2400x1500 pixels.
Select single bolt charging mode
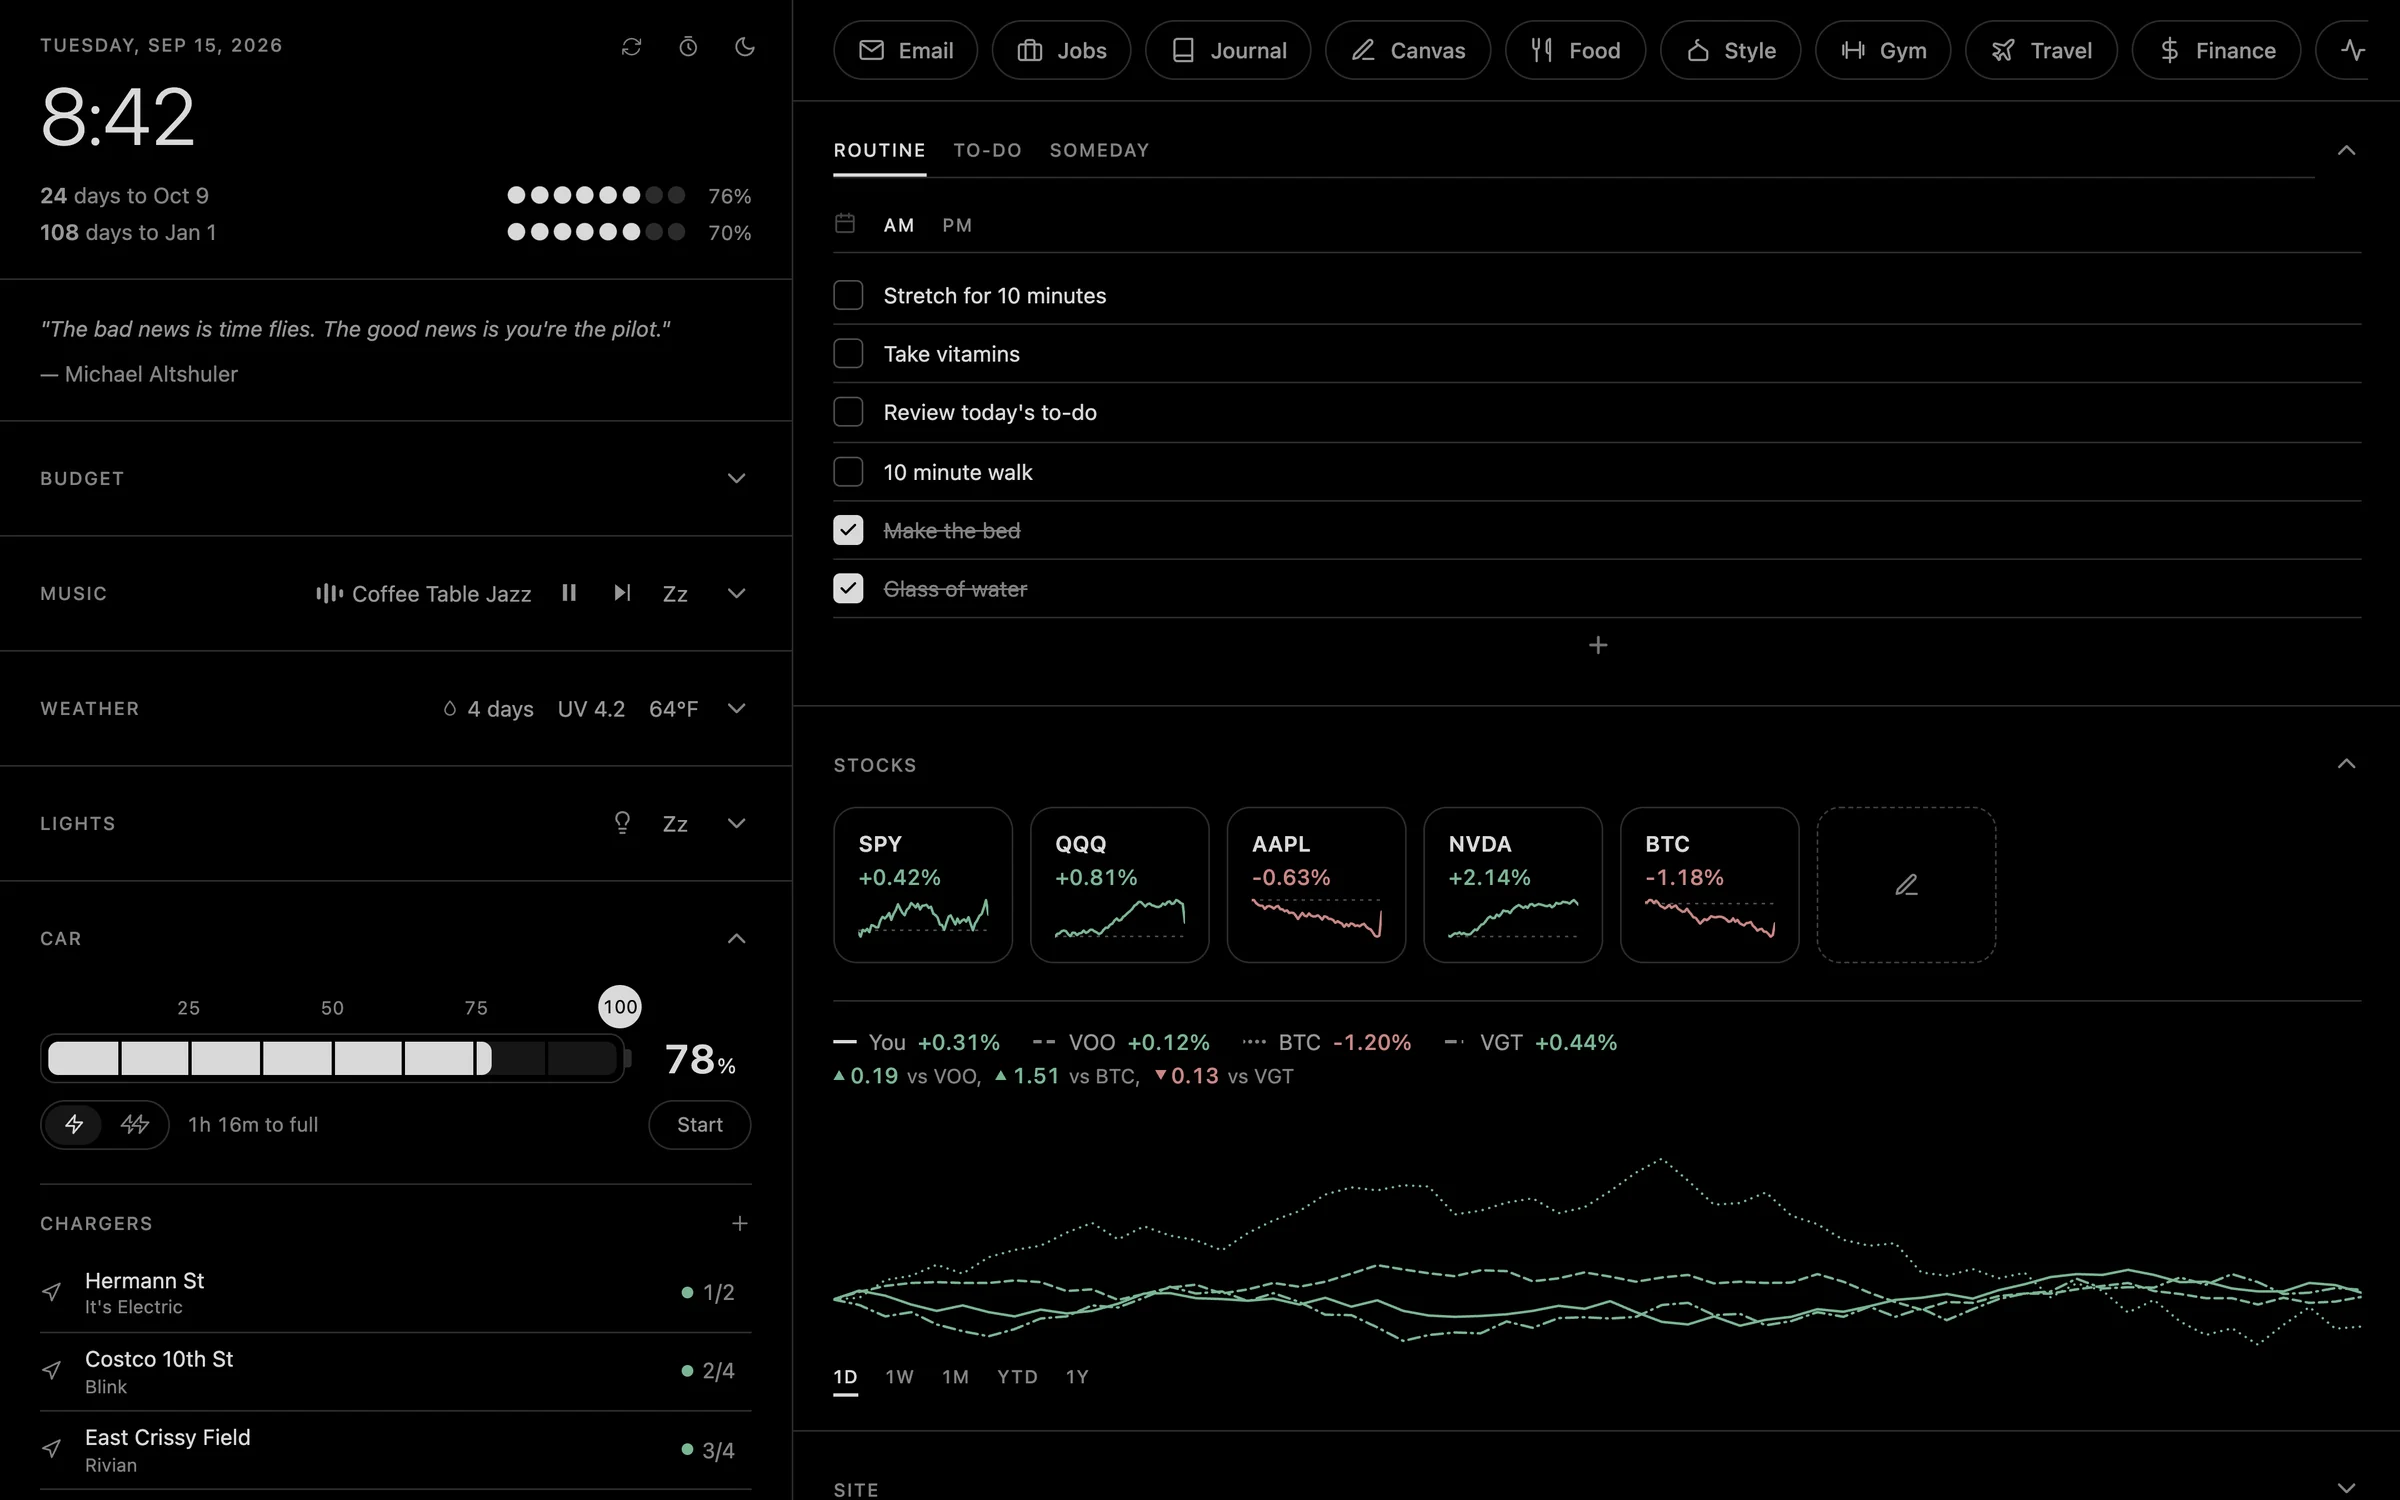click(x=74, y=1125)
